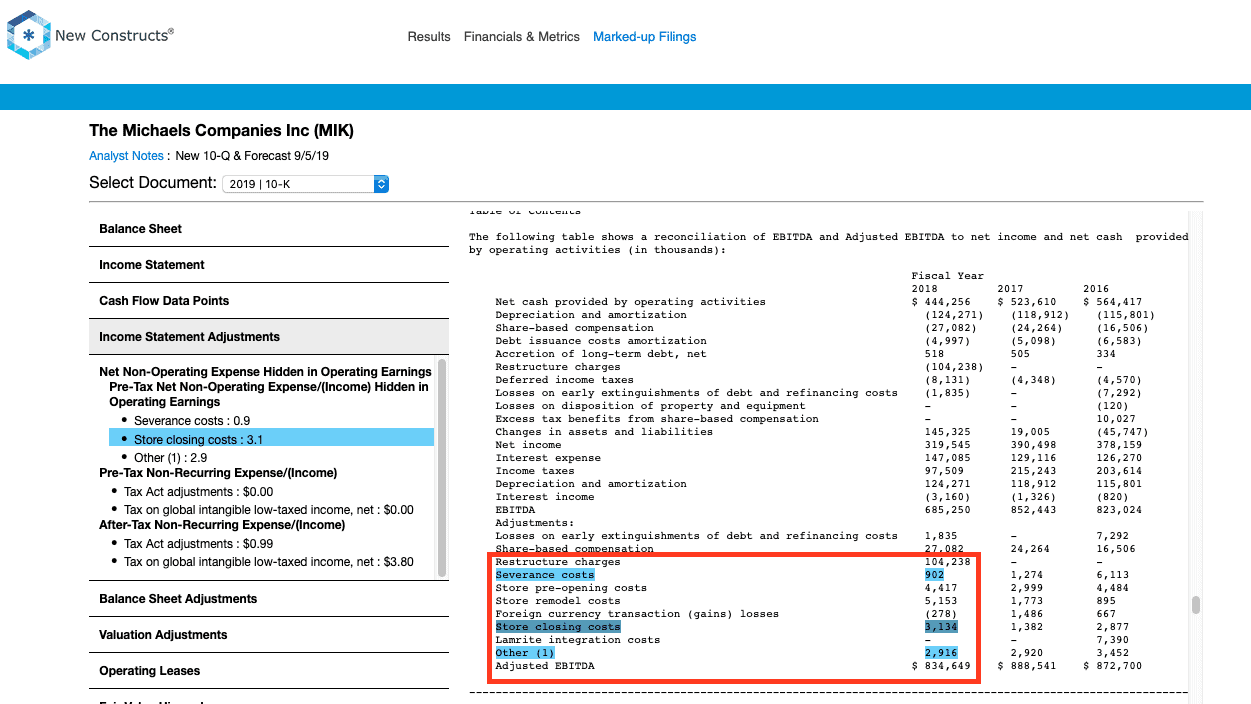The image size is (1251, 704).
Task: Expand the Balance Sheet section
Action: point(268,229)
